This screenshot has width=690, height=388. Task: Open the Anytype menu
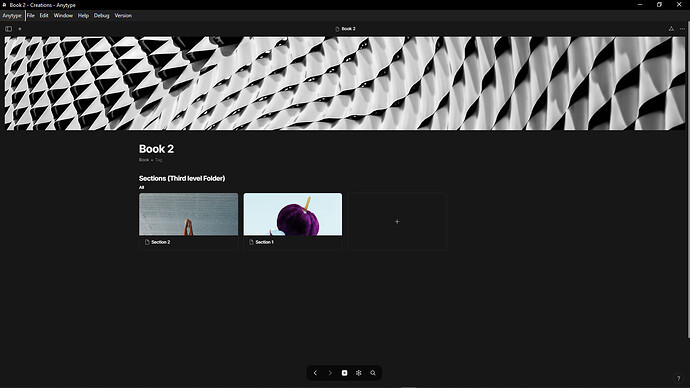click(x=12, y=15)
